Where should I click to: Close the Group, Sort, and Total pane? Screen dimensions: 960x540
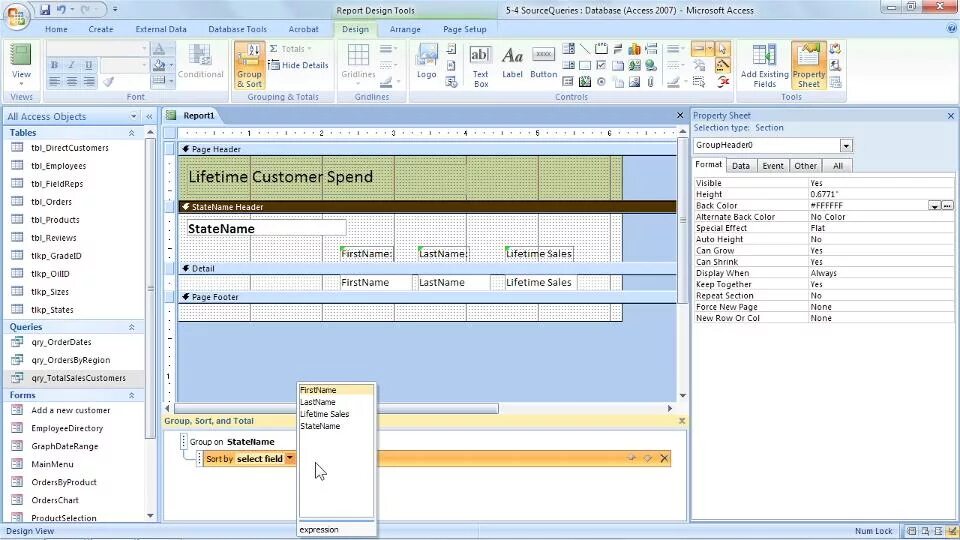coord(681,421)
